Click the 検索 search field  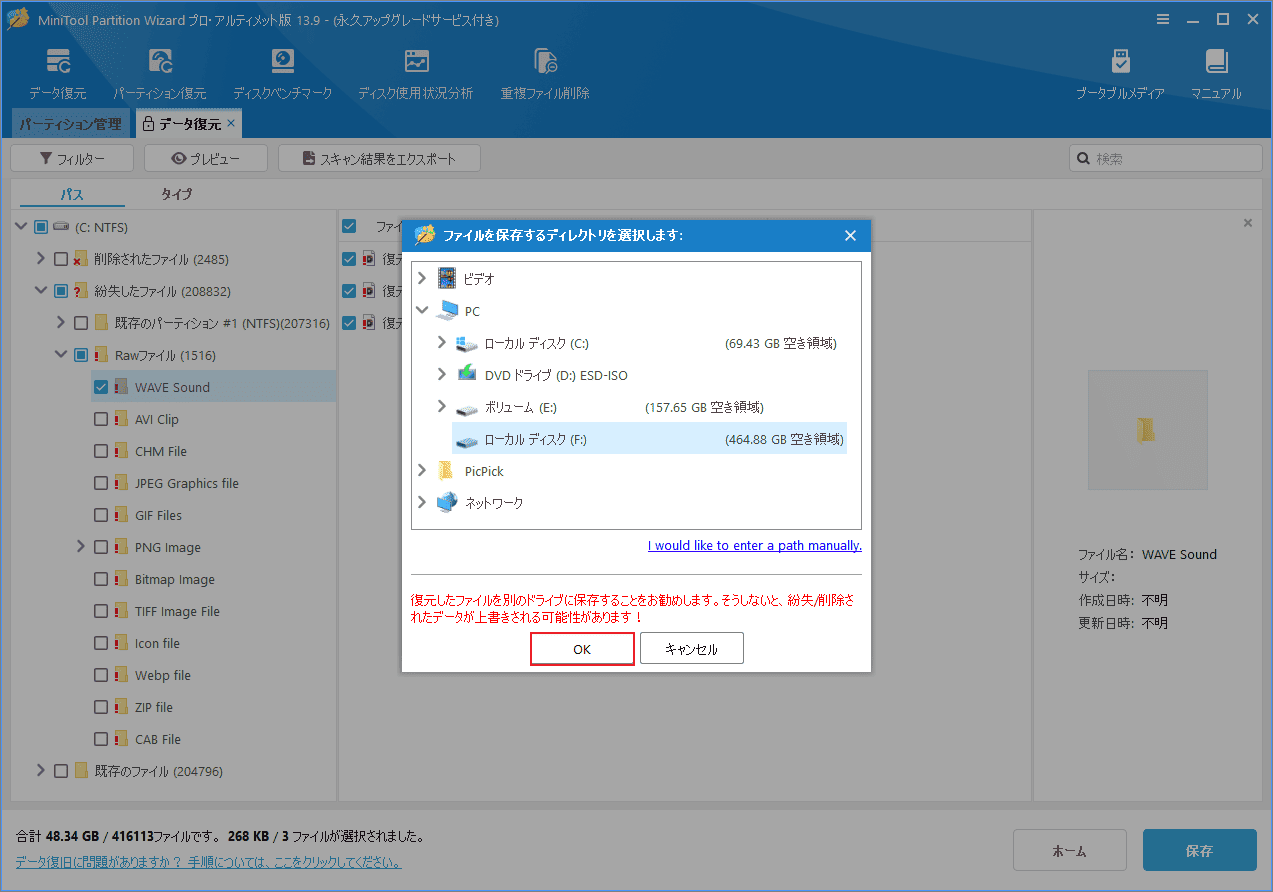pyautogui.click(x=1166, y=159)
